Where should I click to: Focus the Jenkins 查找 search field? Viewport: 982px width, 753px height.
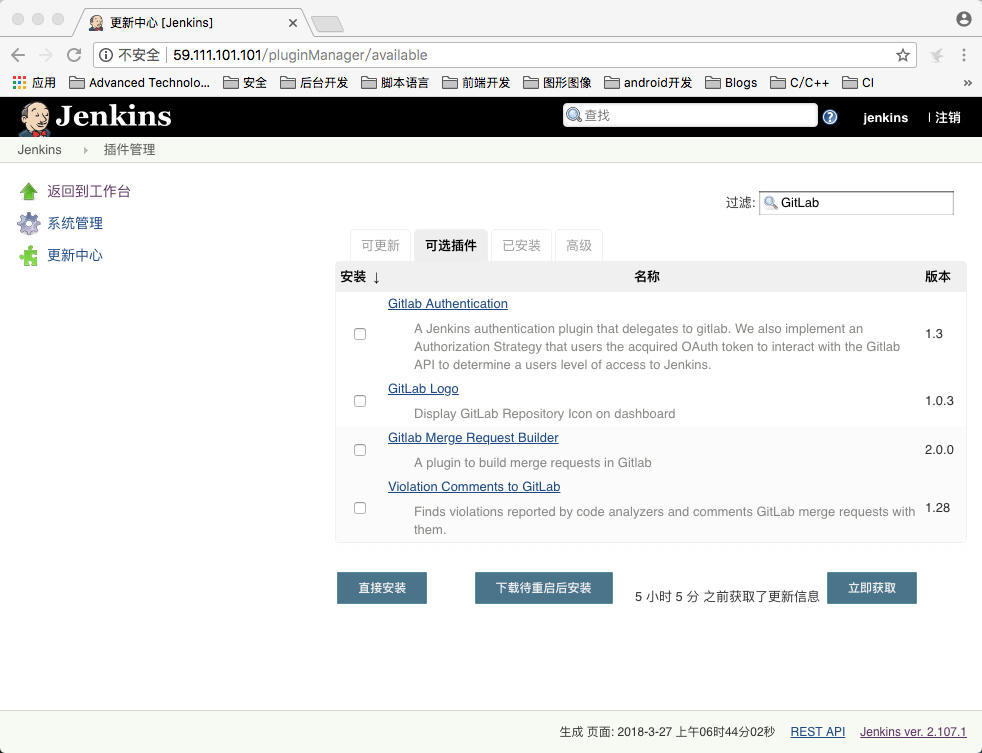(x=690, y=115)
